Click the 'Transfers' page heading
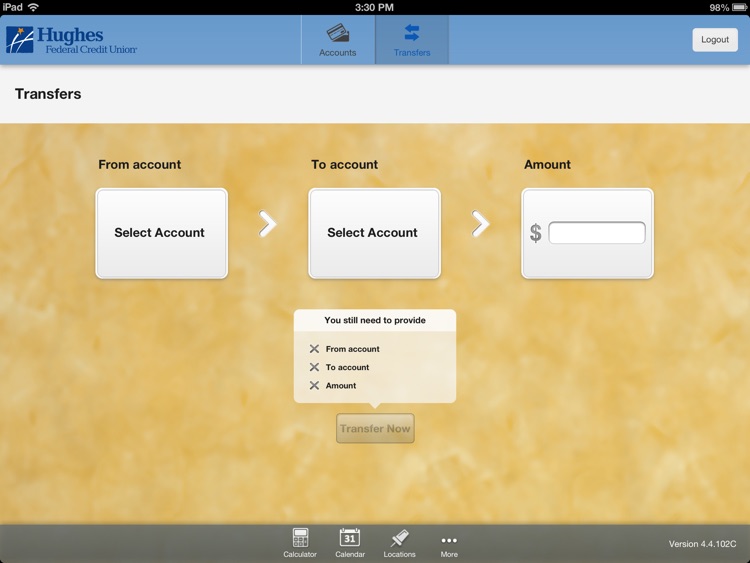 click(48, 94)
